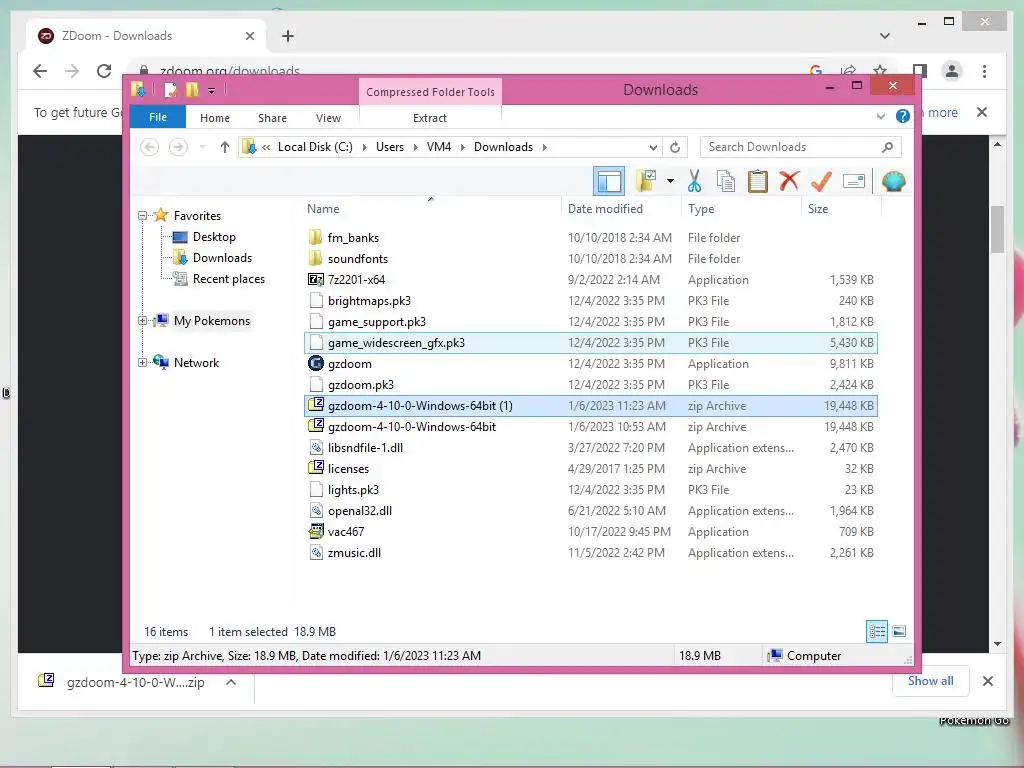Open address bar previous locations dropdown
The image size is (1024, 768).
tap(653, 147)
